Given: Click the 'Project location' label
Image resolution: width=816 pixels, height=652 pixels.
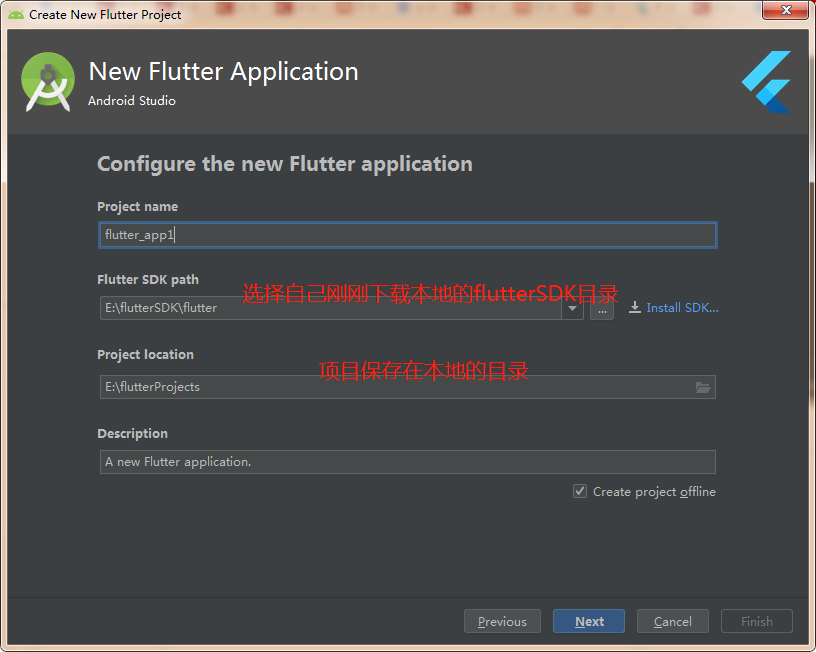Looking at the screenshot, I should click(145, 354).
